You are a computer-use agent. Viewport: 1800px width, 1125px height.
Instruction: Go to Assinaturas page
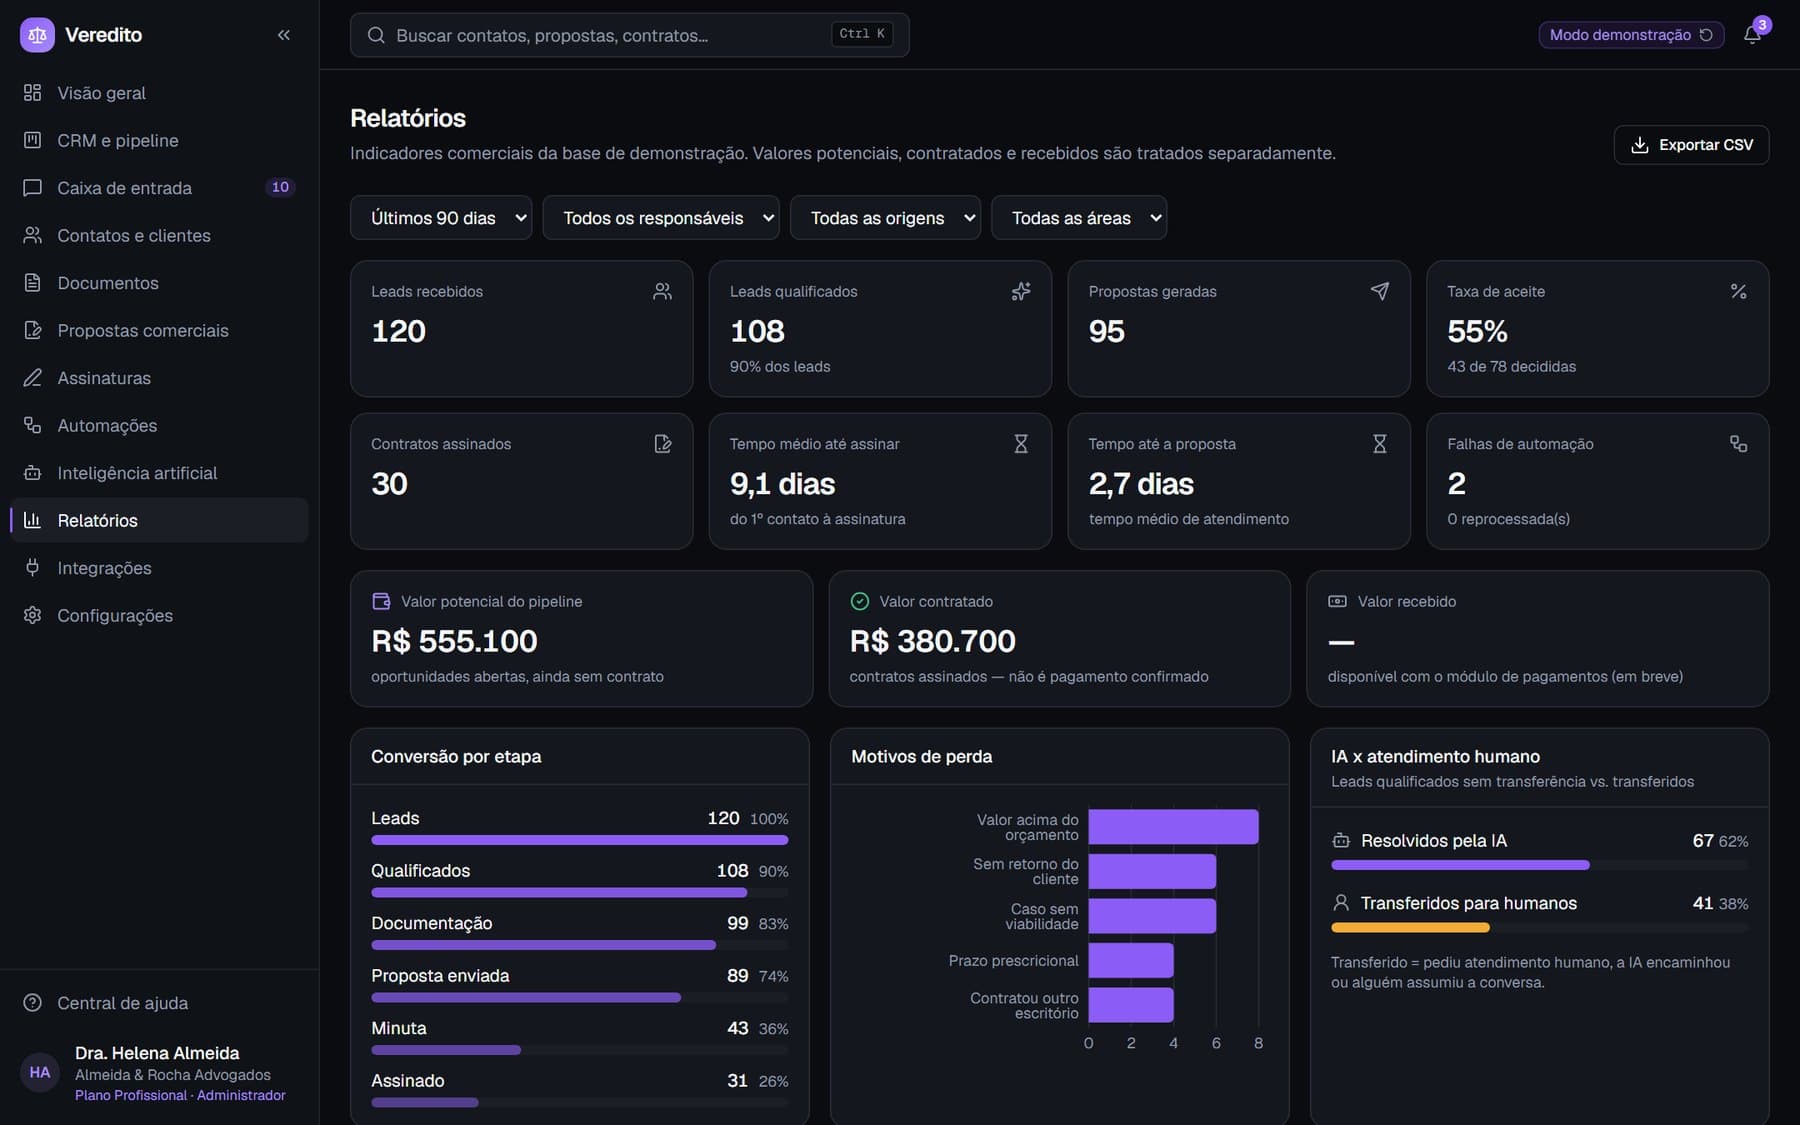[160, 378]
